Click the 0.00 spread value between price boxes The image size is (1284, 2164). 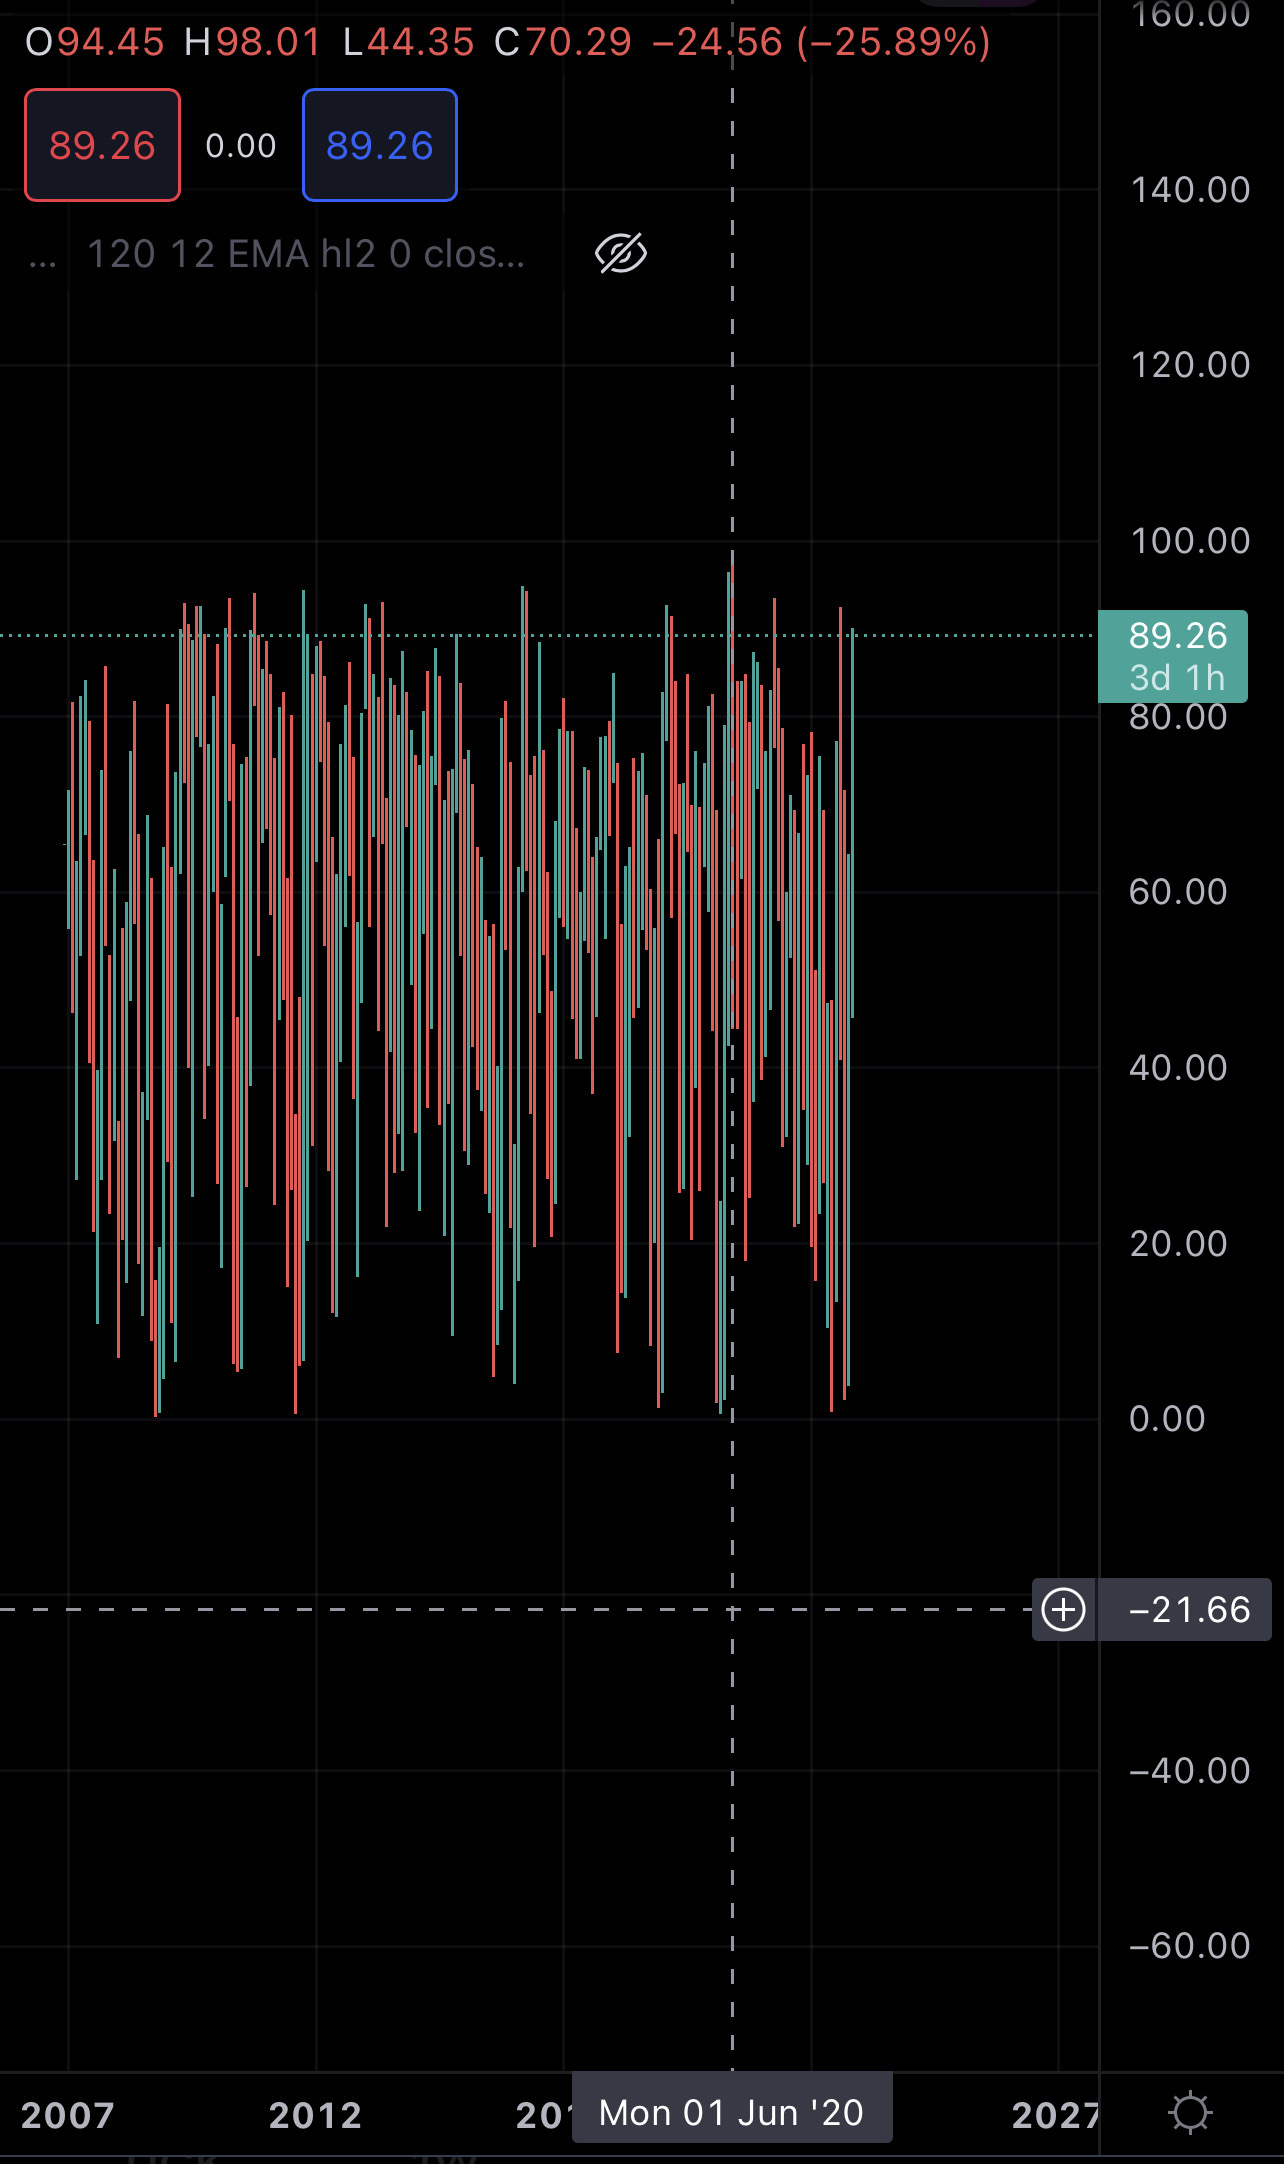pyautogui.click(x=241, y=146)
